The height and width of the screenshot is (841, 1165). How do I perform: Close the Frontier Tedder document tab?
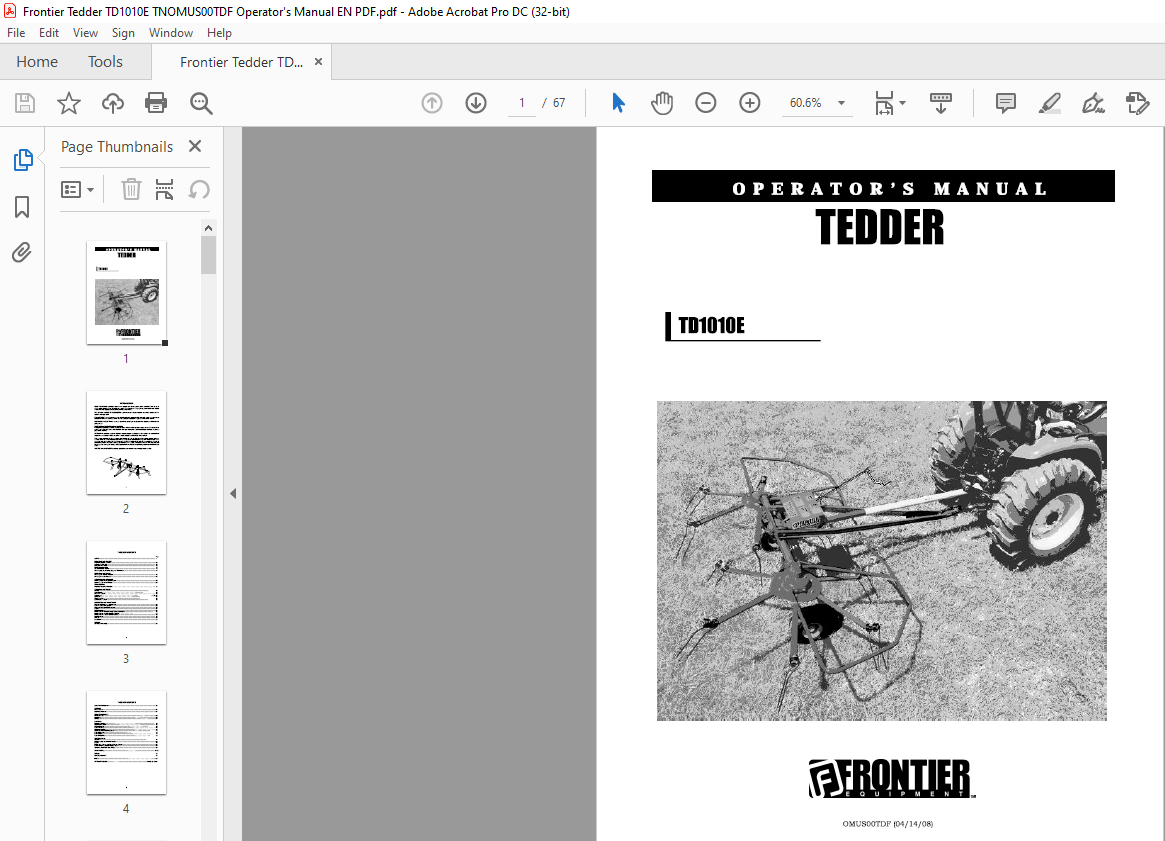318,62
